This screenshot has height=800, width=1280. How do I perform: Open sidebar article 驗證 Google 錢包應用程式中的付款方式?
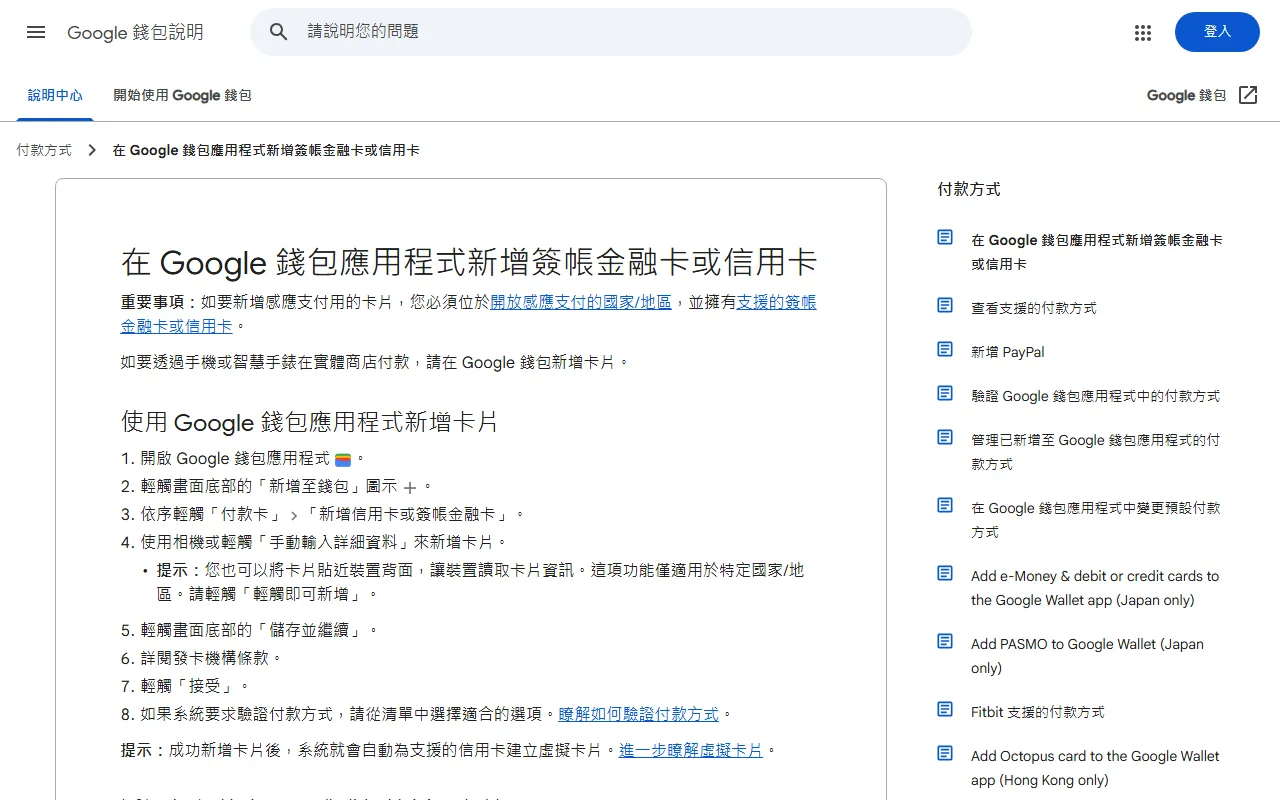point(1095,396)
